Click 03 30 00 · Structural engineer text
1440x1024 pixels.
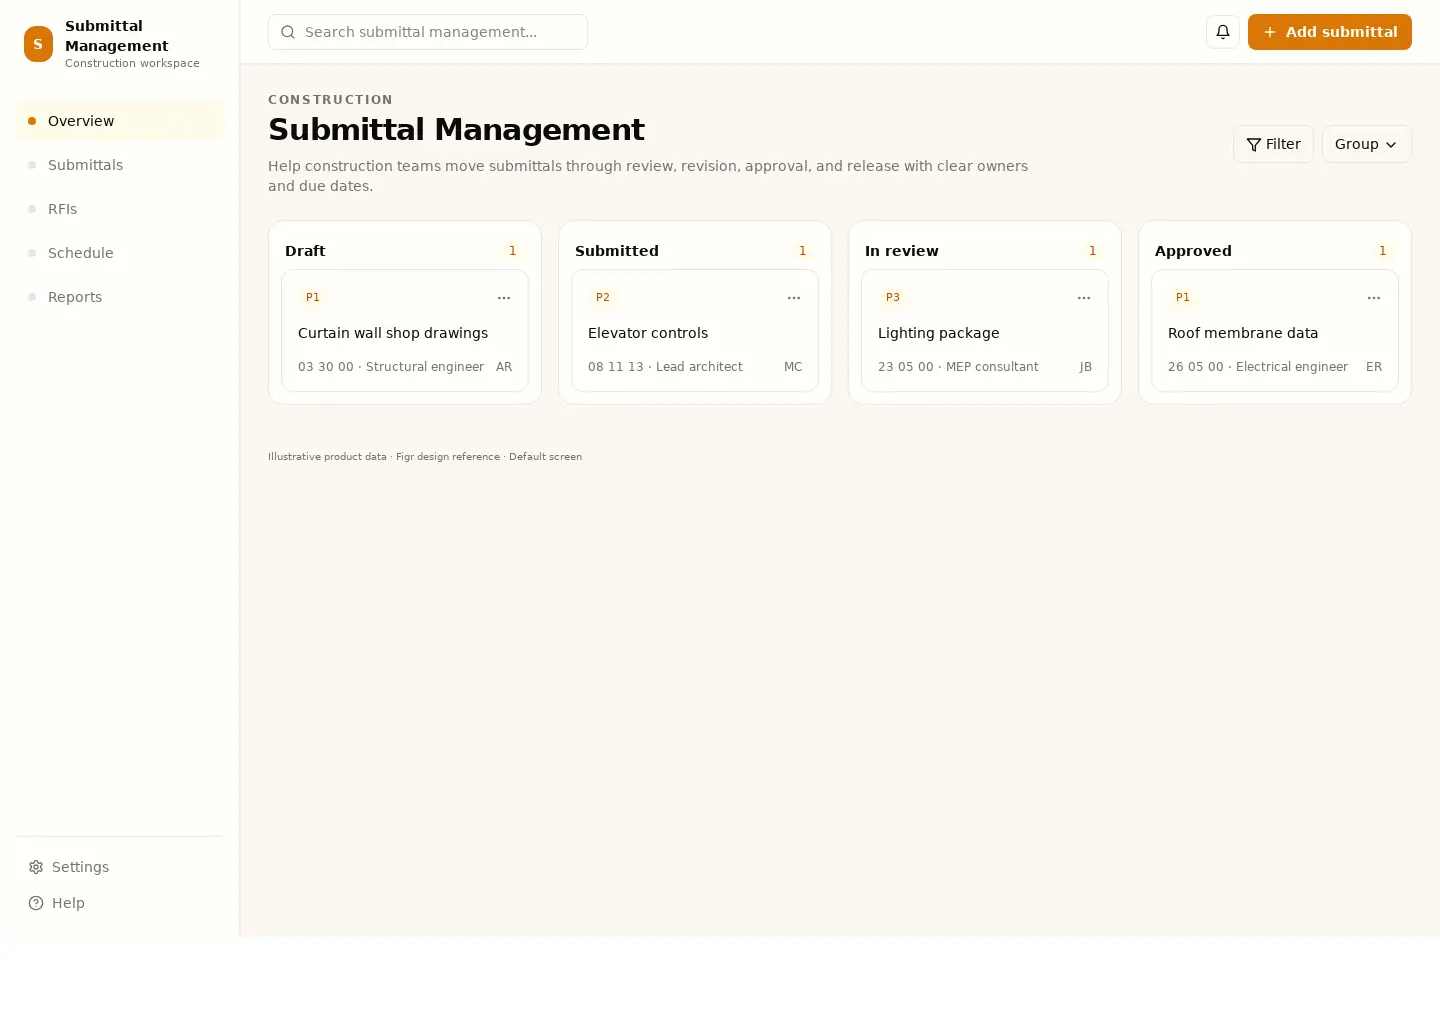click(391, 367)
